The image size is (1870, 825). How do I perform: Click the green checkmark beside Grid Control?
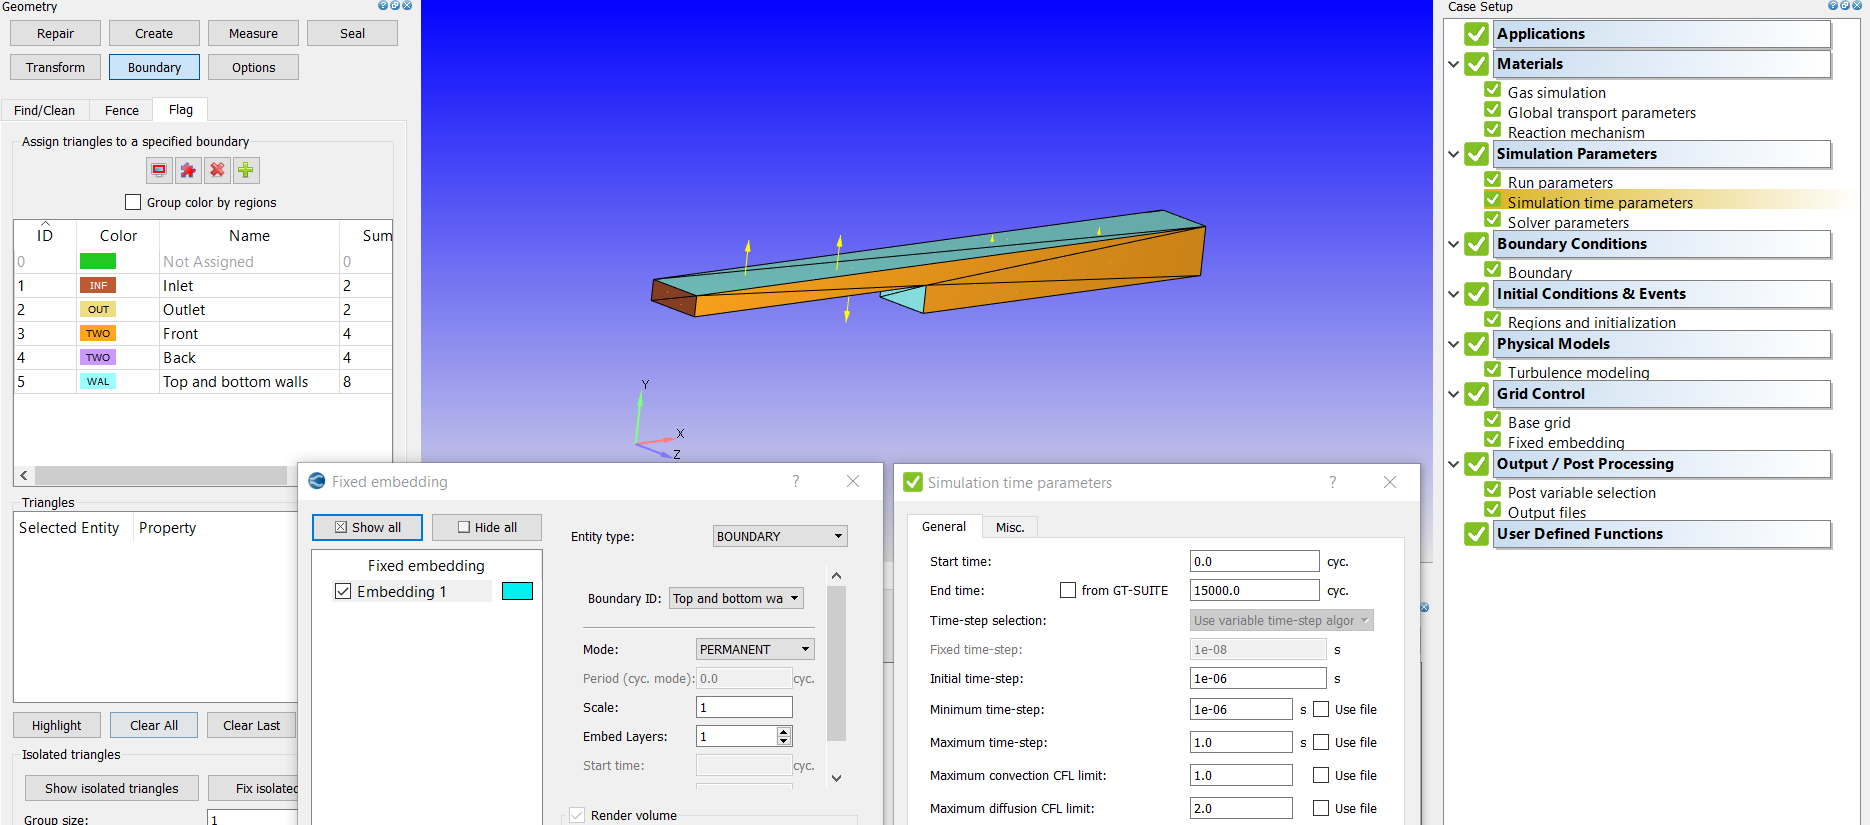pos(1476,394)
